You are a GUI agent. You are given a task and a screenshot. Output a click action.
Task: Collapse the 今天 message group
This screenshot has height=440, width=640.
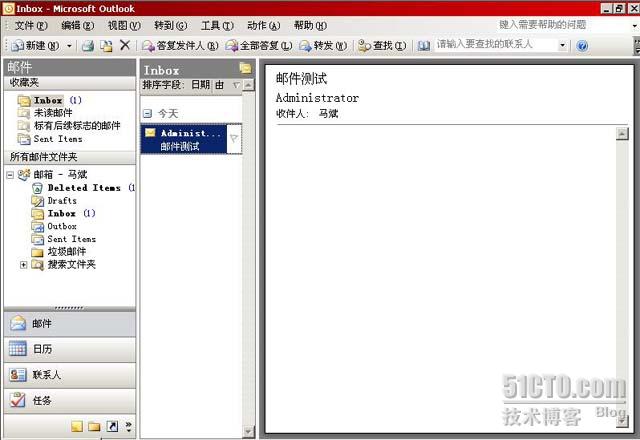(x=146, y=114)
